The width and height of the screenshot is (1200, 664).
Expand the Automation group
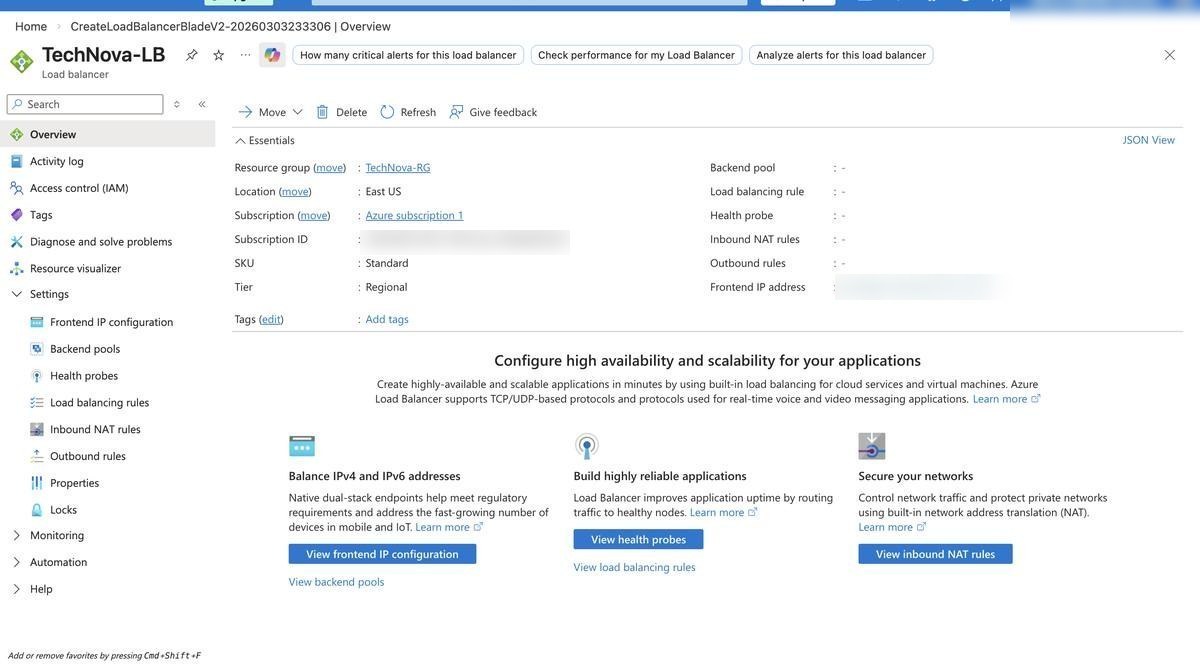(x=16, y=562)
